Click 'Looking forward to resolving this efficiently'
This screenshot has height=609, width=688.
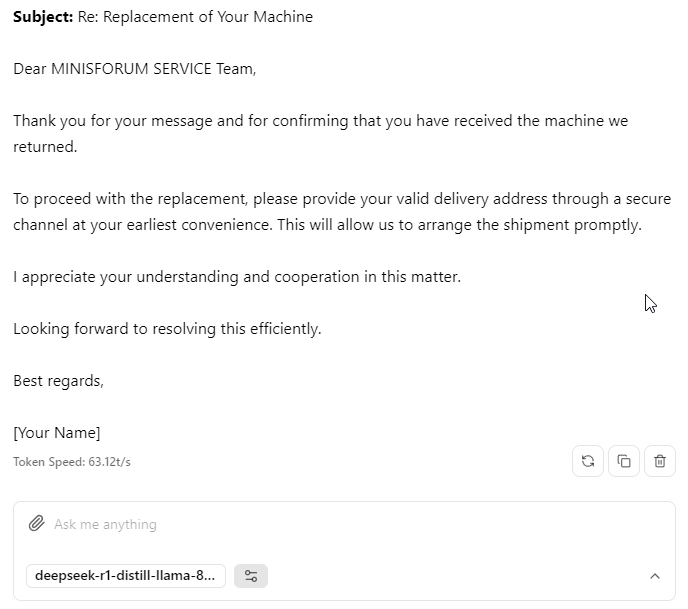coord(167,329)
